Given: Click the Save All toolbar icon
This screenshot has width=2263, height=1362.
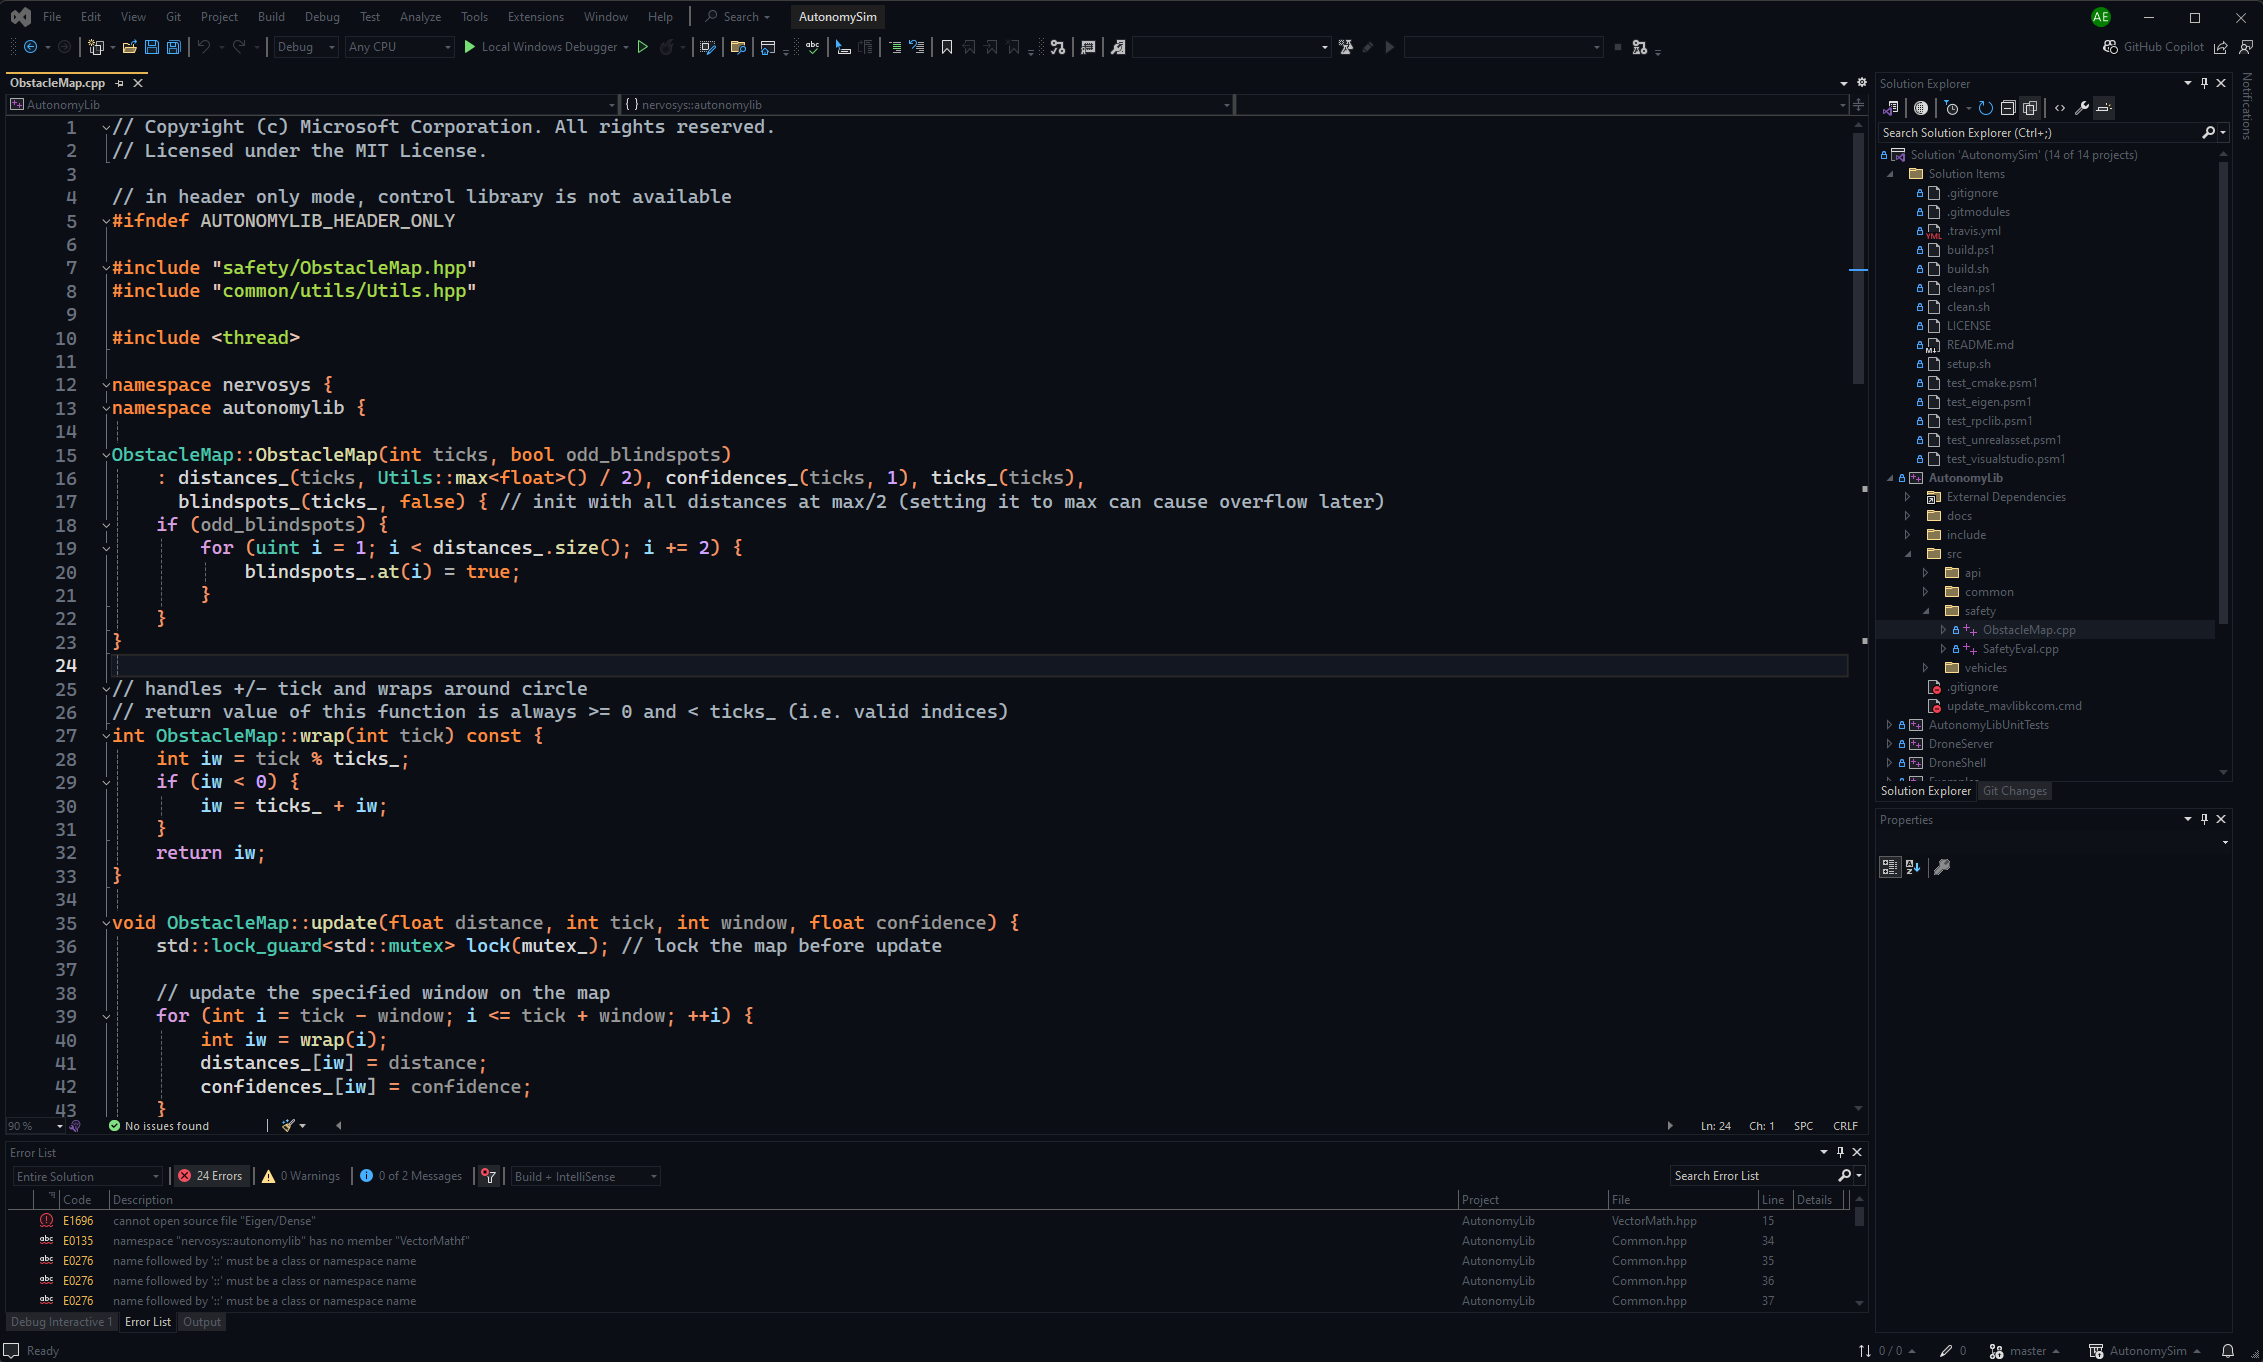Looking at the screenshot, I should 174,47.
